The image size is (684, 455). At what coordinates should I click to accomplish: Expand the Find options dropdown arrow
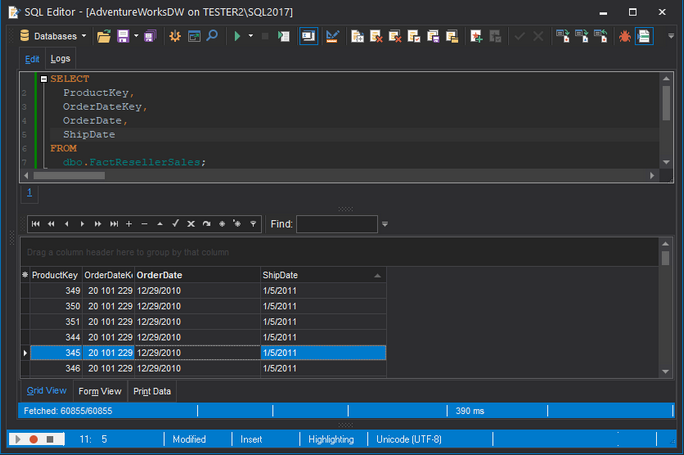point(385,224)
